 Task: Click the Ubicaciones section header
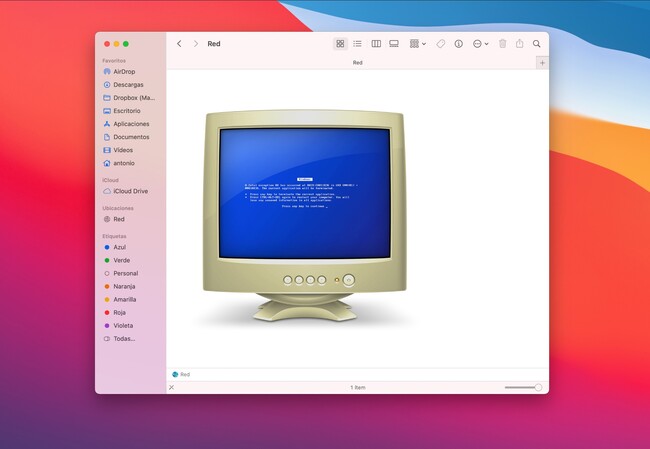(118, 208)
